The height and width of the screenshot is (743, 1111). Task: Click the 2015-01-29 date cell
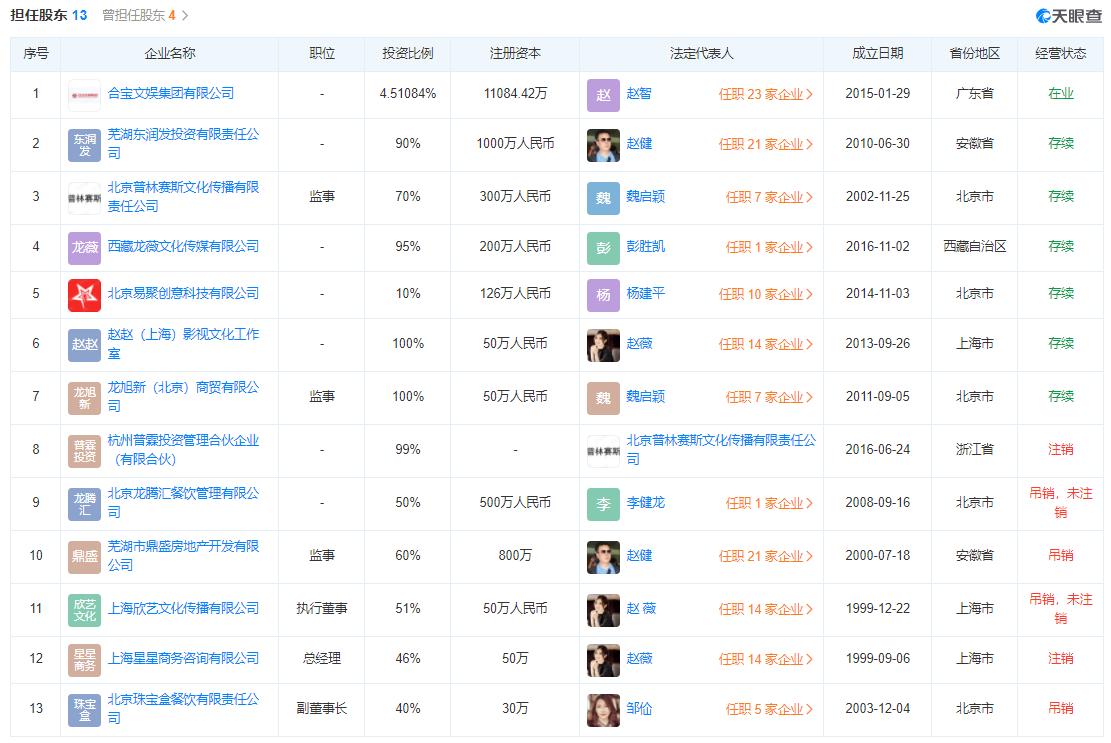coord(877,93)
